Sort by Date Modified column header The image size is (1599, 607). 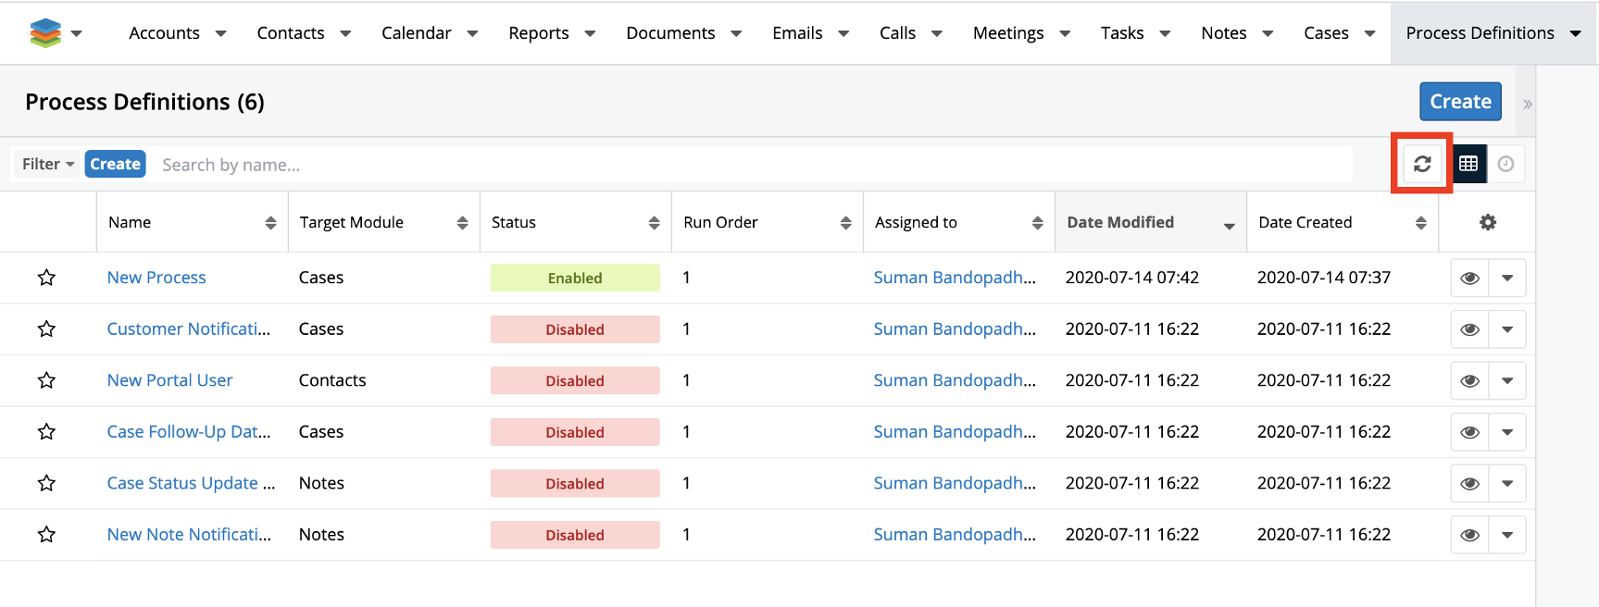(1120, 222)
